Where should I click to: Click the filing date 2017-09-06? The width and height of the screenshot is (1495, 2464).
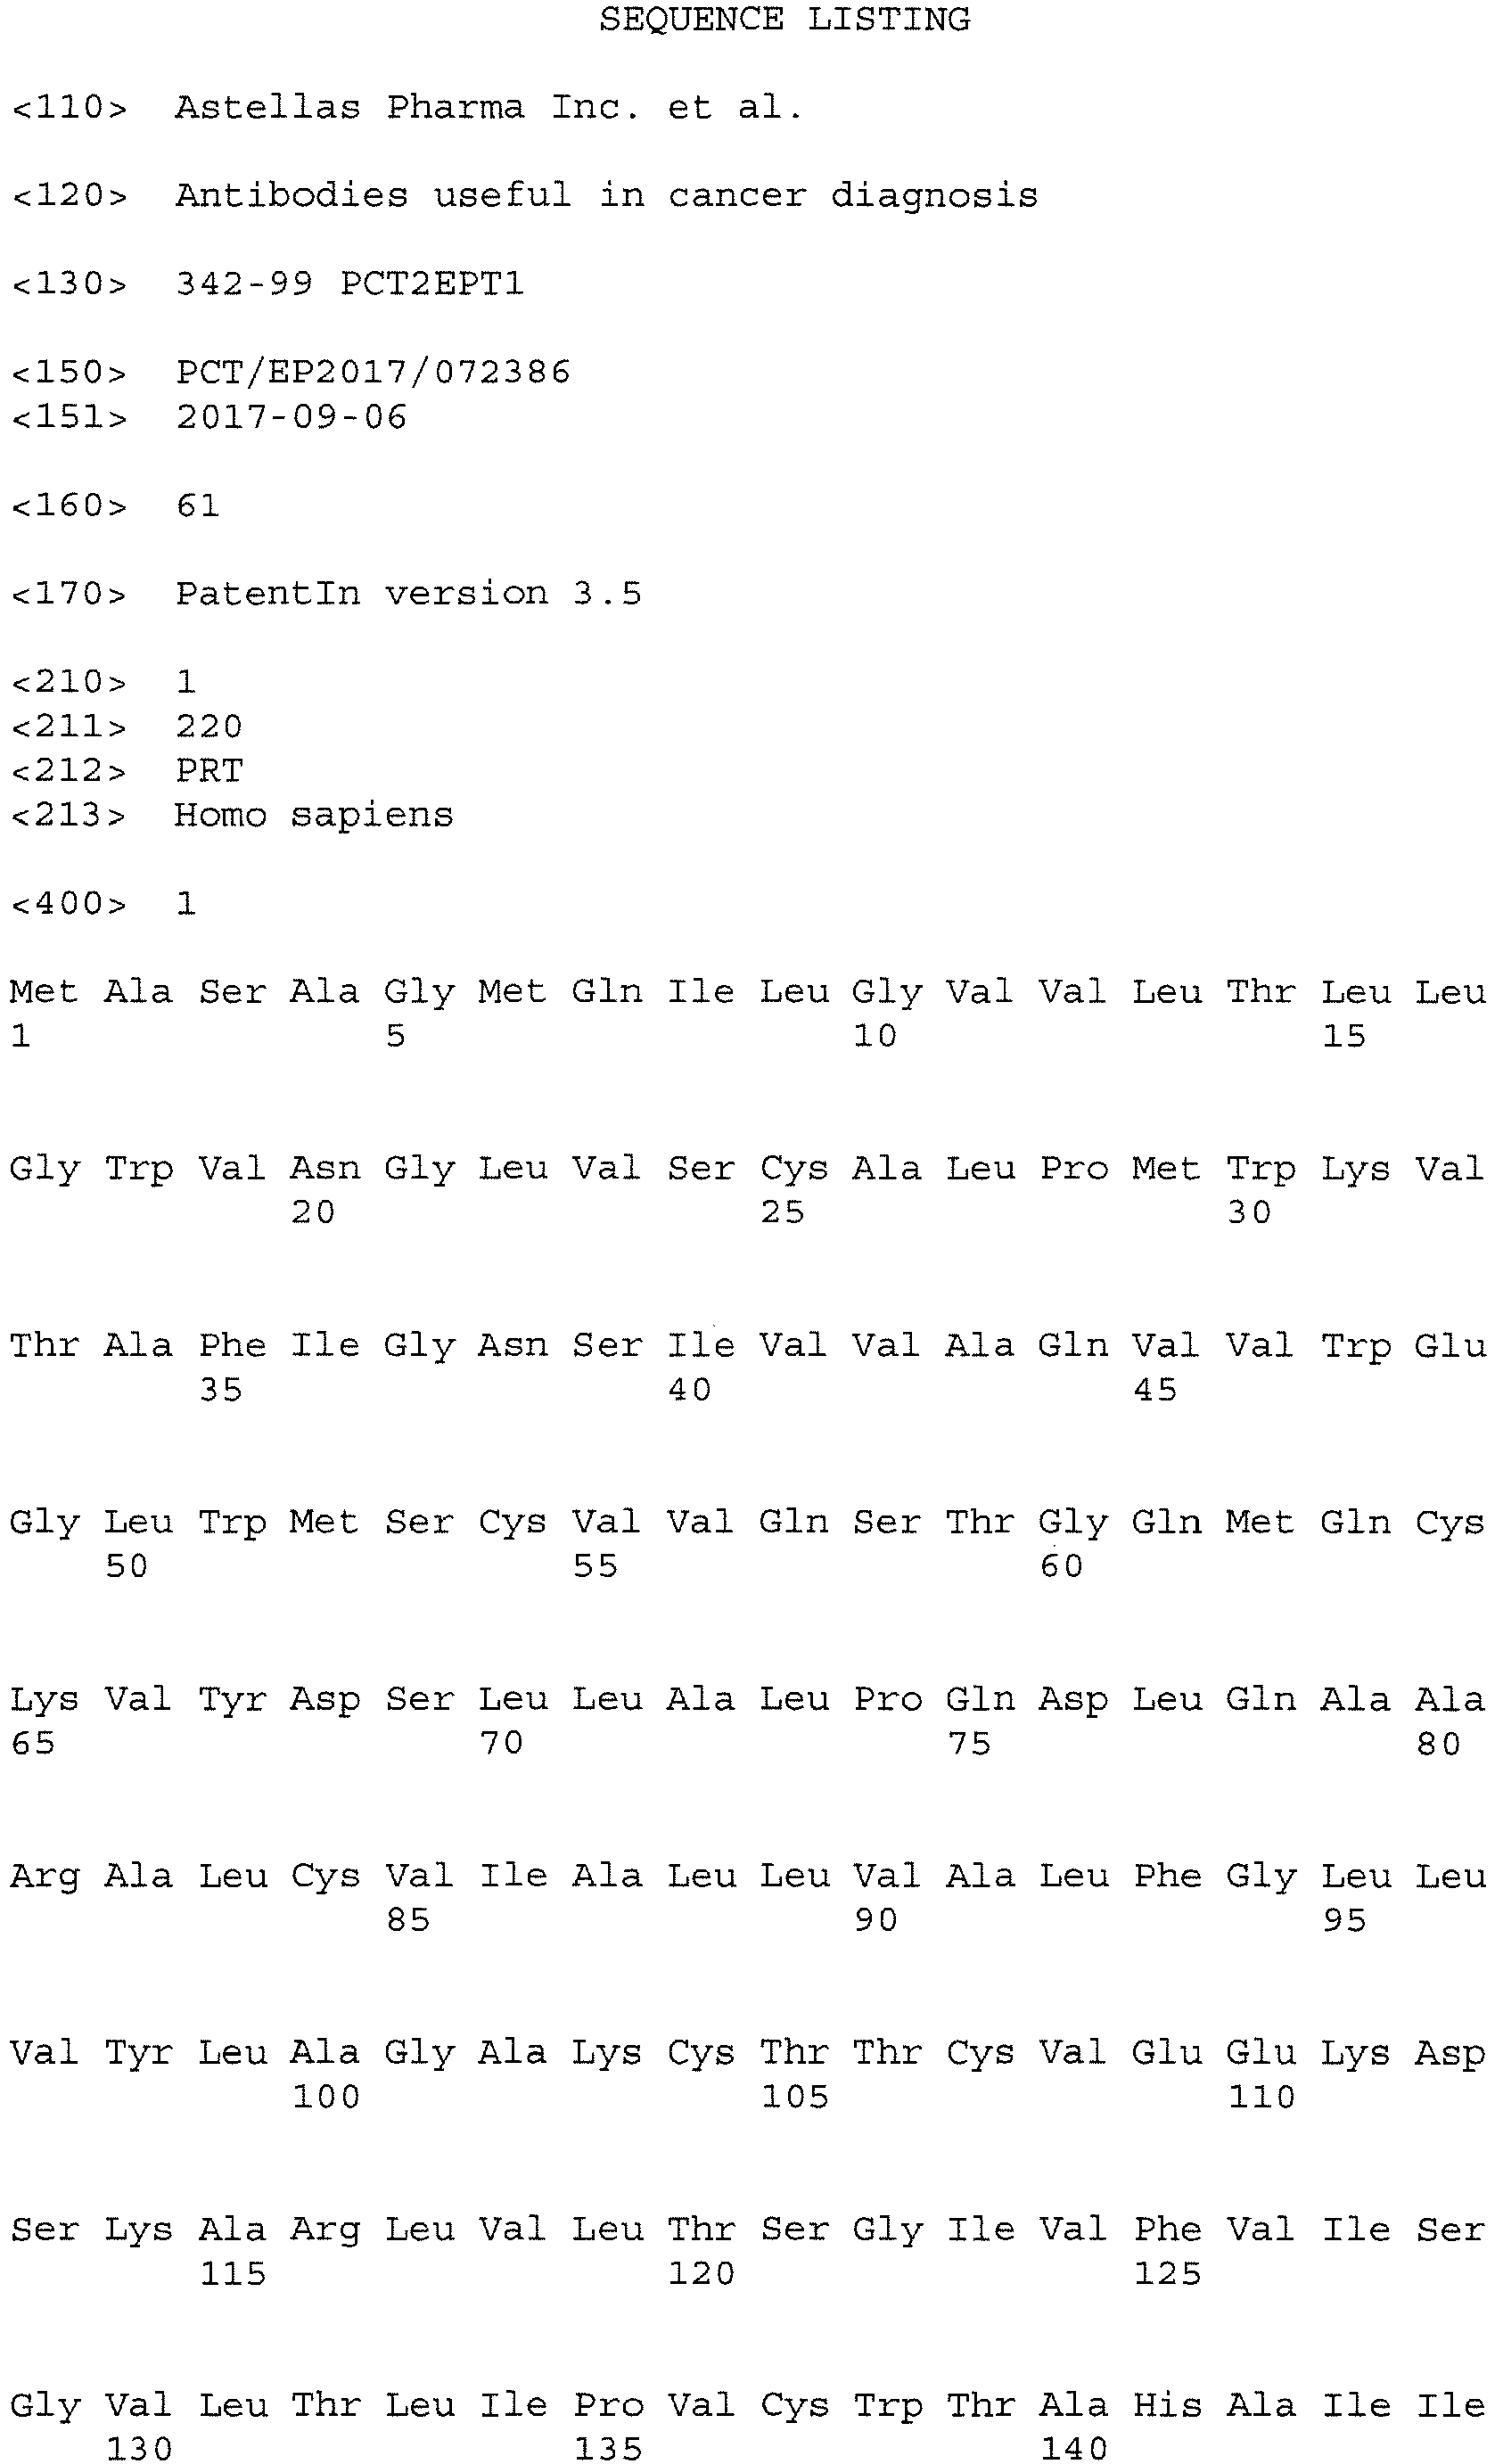click(x=291, y=416)
